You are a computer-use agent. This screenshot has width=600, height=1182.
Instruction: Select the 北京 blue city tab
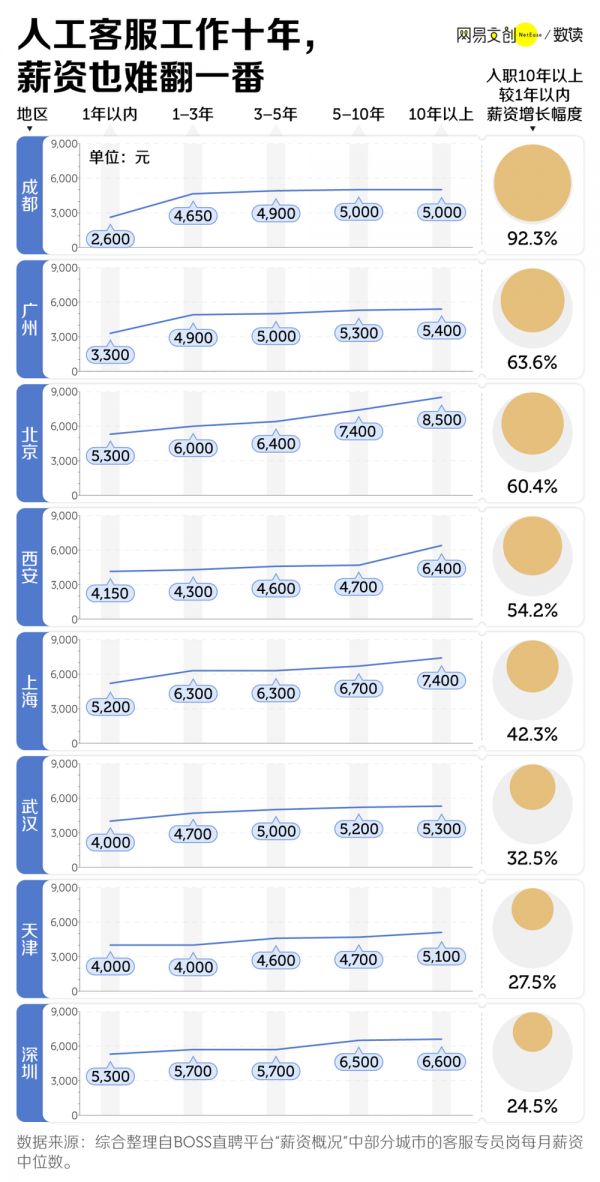pos(30,442)
